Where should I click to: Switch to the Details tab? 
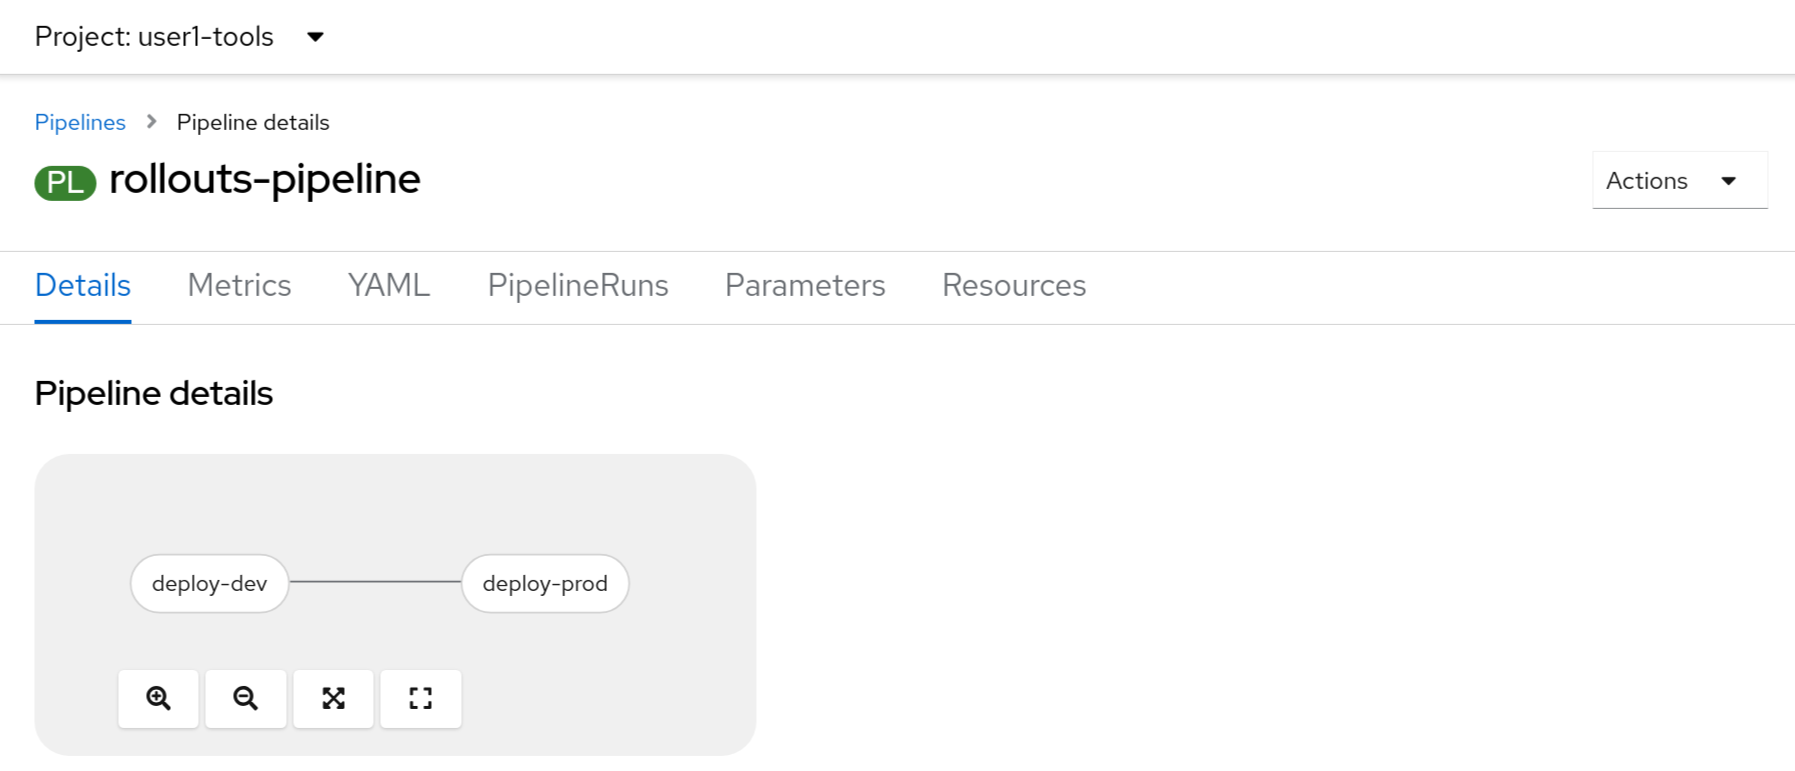coord(83,286)
